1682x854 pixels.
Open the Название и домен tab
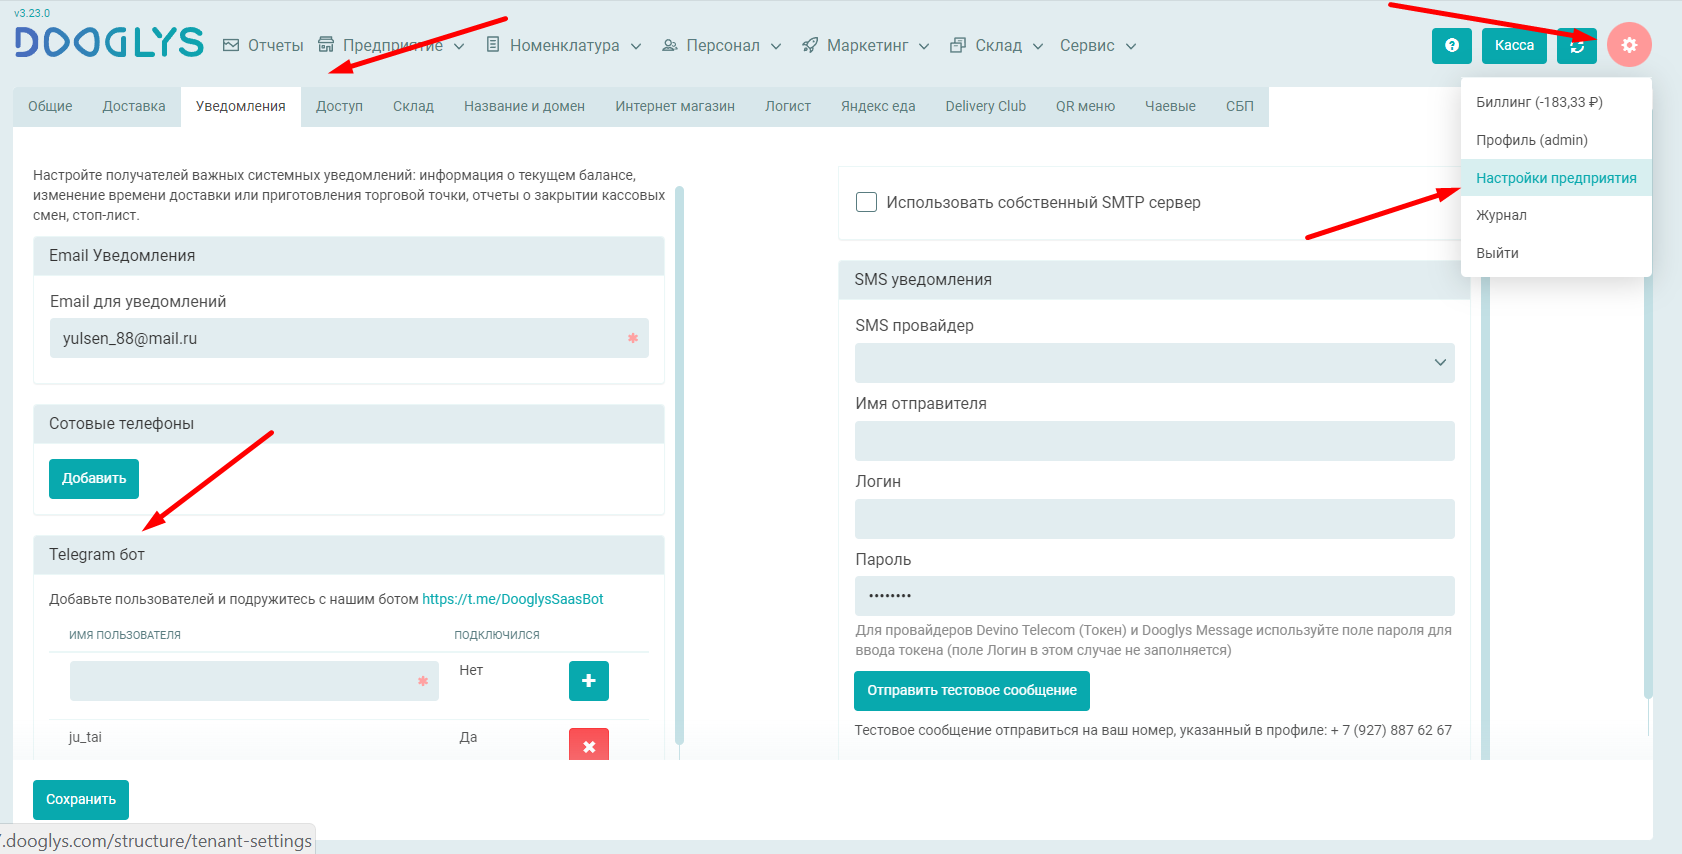tap(524, 106)
